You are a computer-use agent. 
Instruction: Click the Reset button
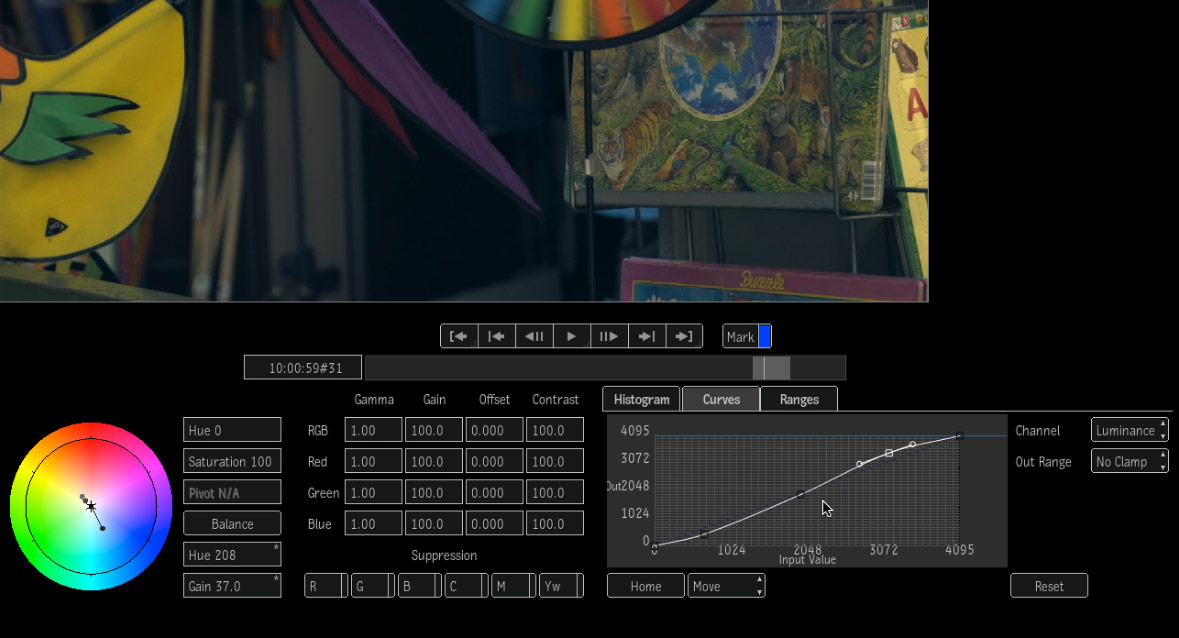1048,586
